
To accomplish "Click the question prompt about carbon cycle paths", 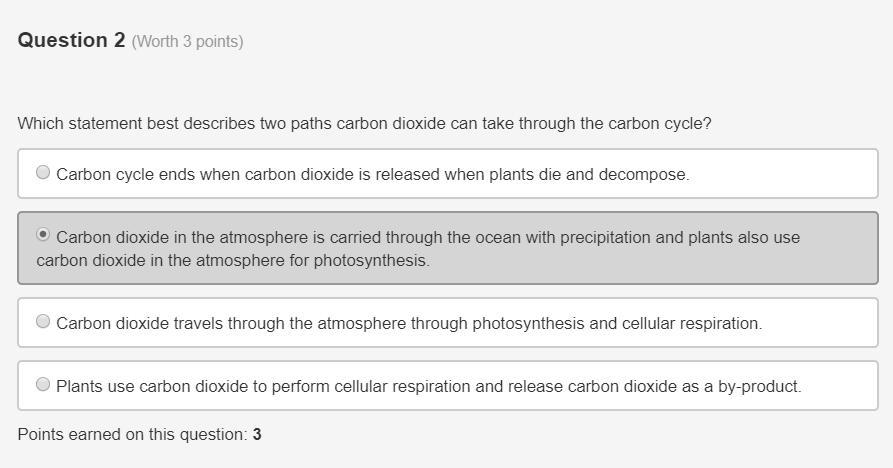I will [x=364, y=124].
